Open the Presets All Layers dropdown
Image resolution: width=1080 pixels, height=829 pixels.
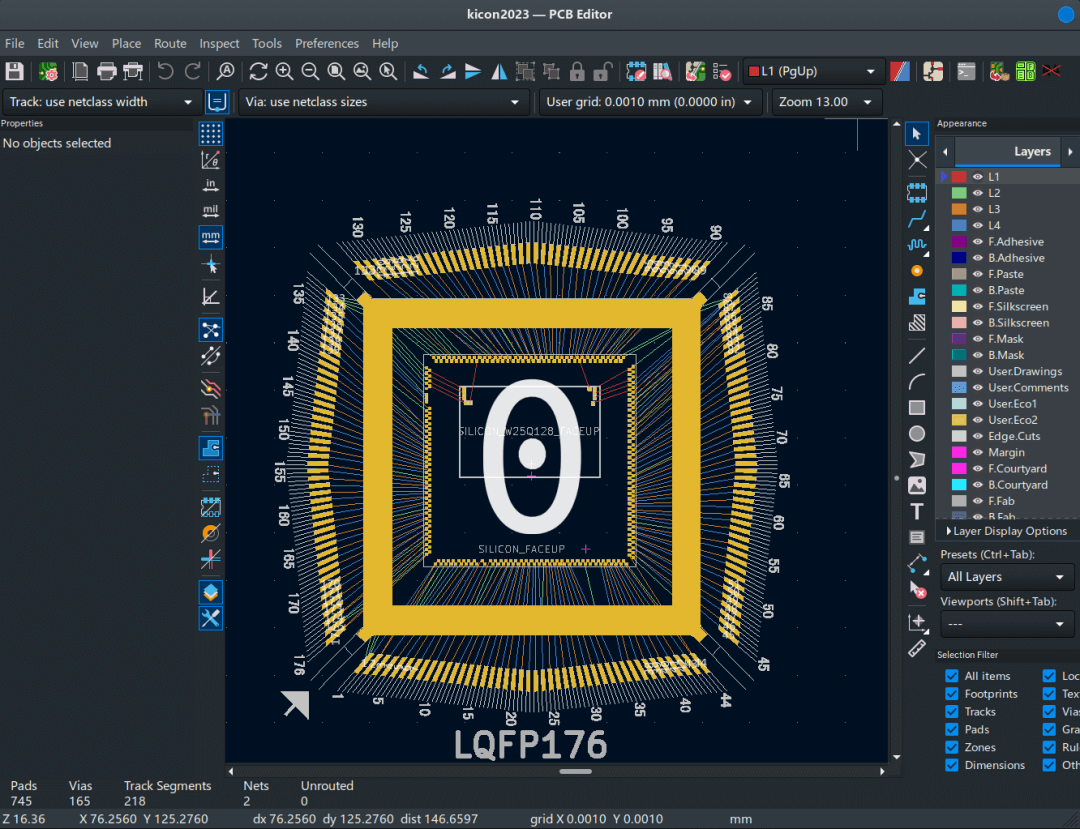click(1007, 577)
